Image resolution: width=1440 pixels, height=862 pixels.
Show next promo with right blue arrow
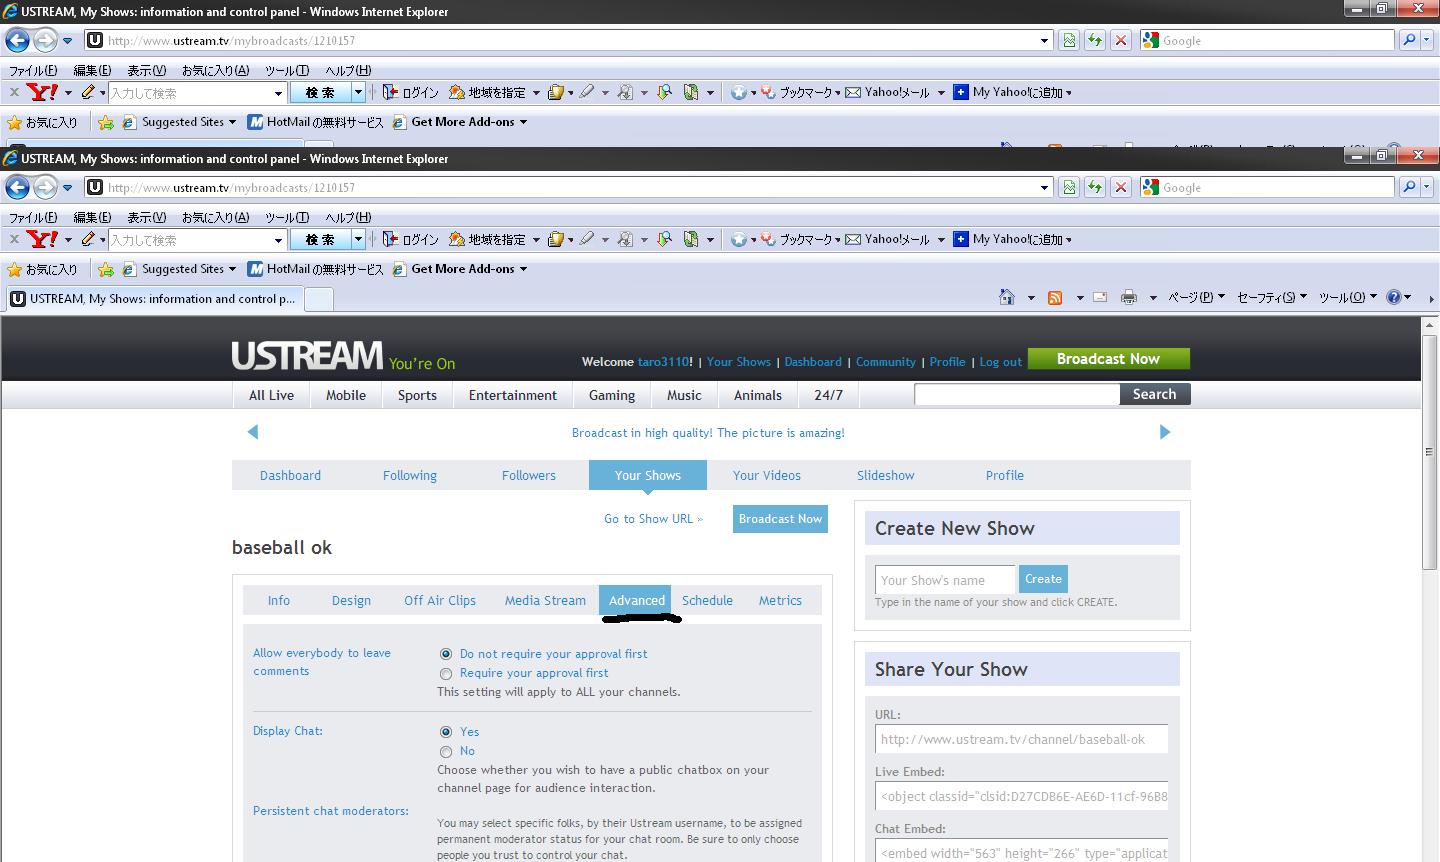click(1164, 432)
